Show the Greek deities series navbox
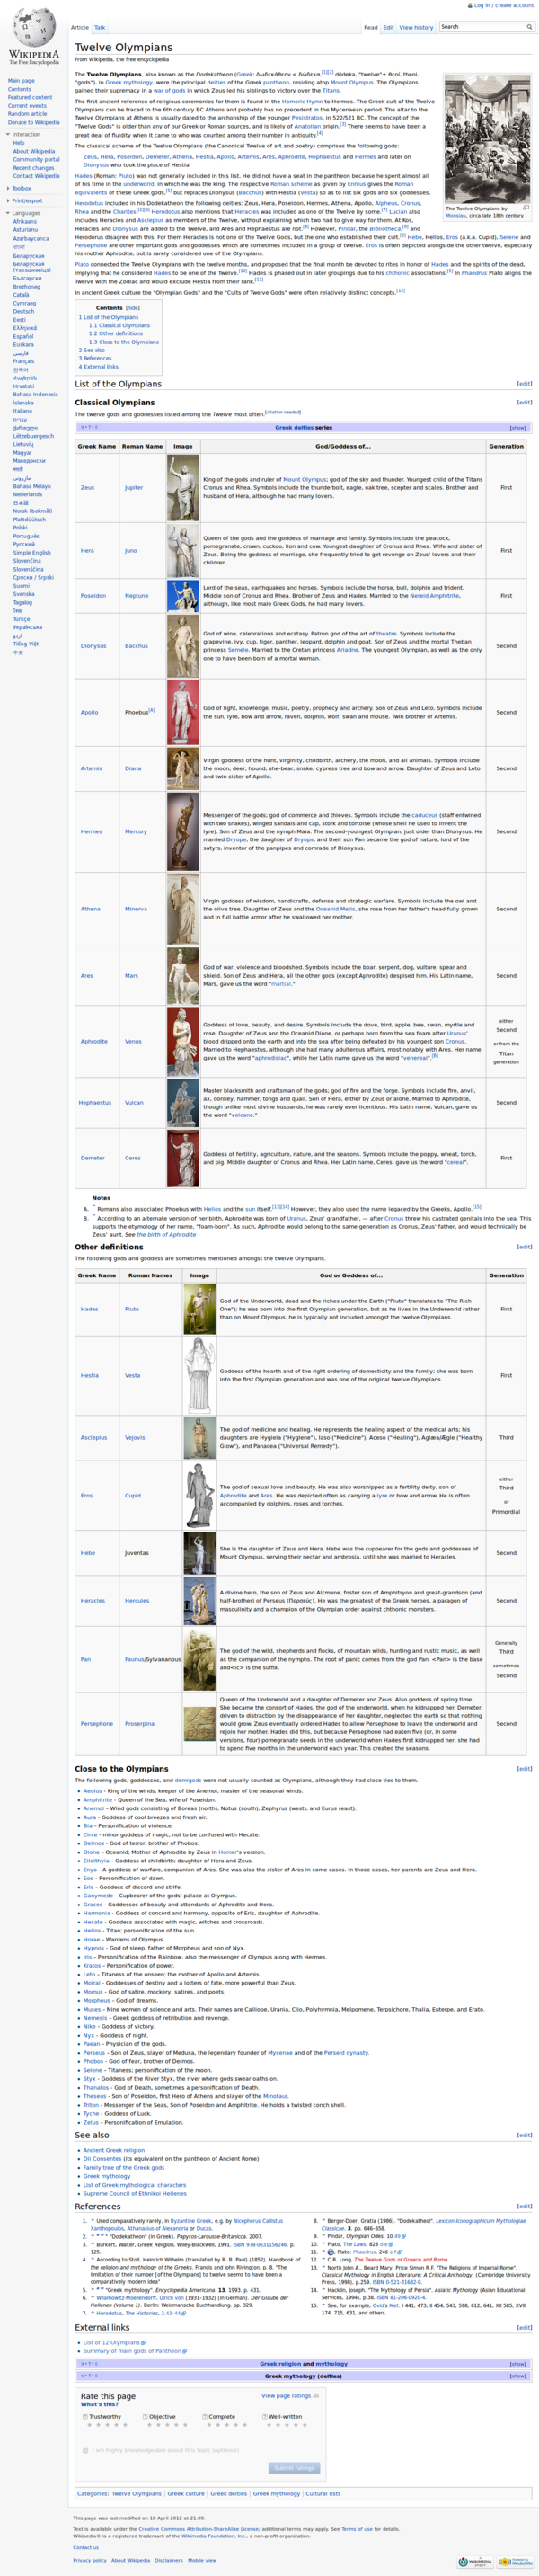The image size is (539, 2576). 517,427
